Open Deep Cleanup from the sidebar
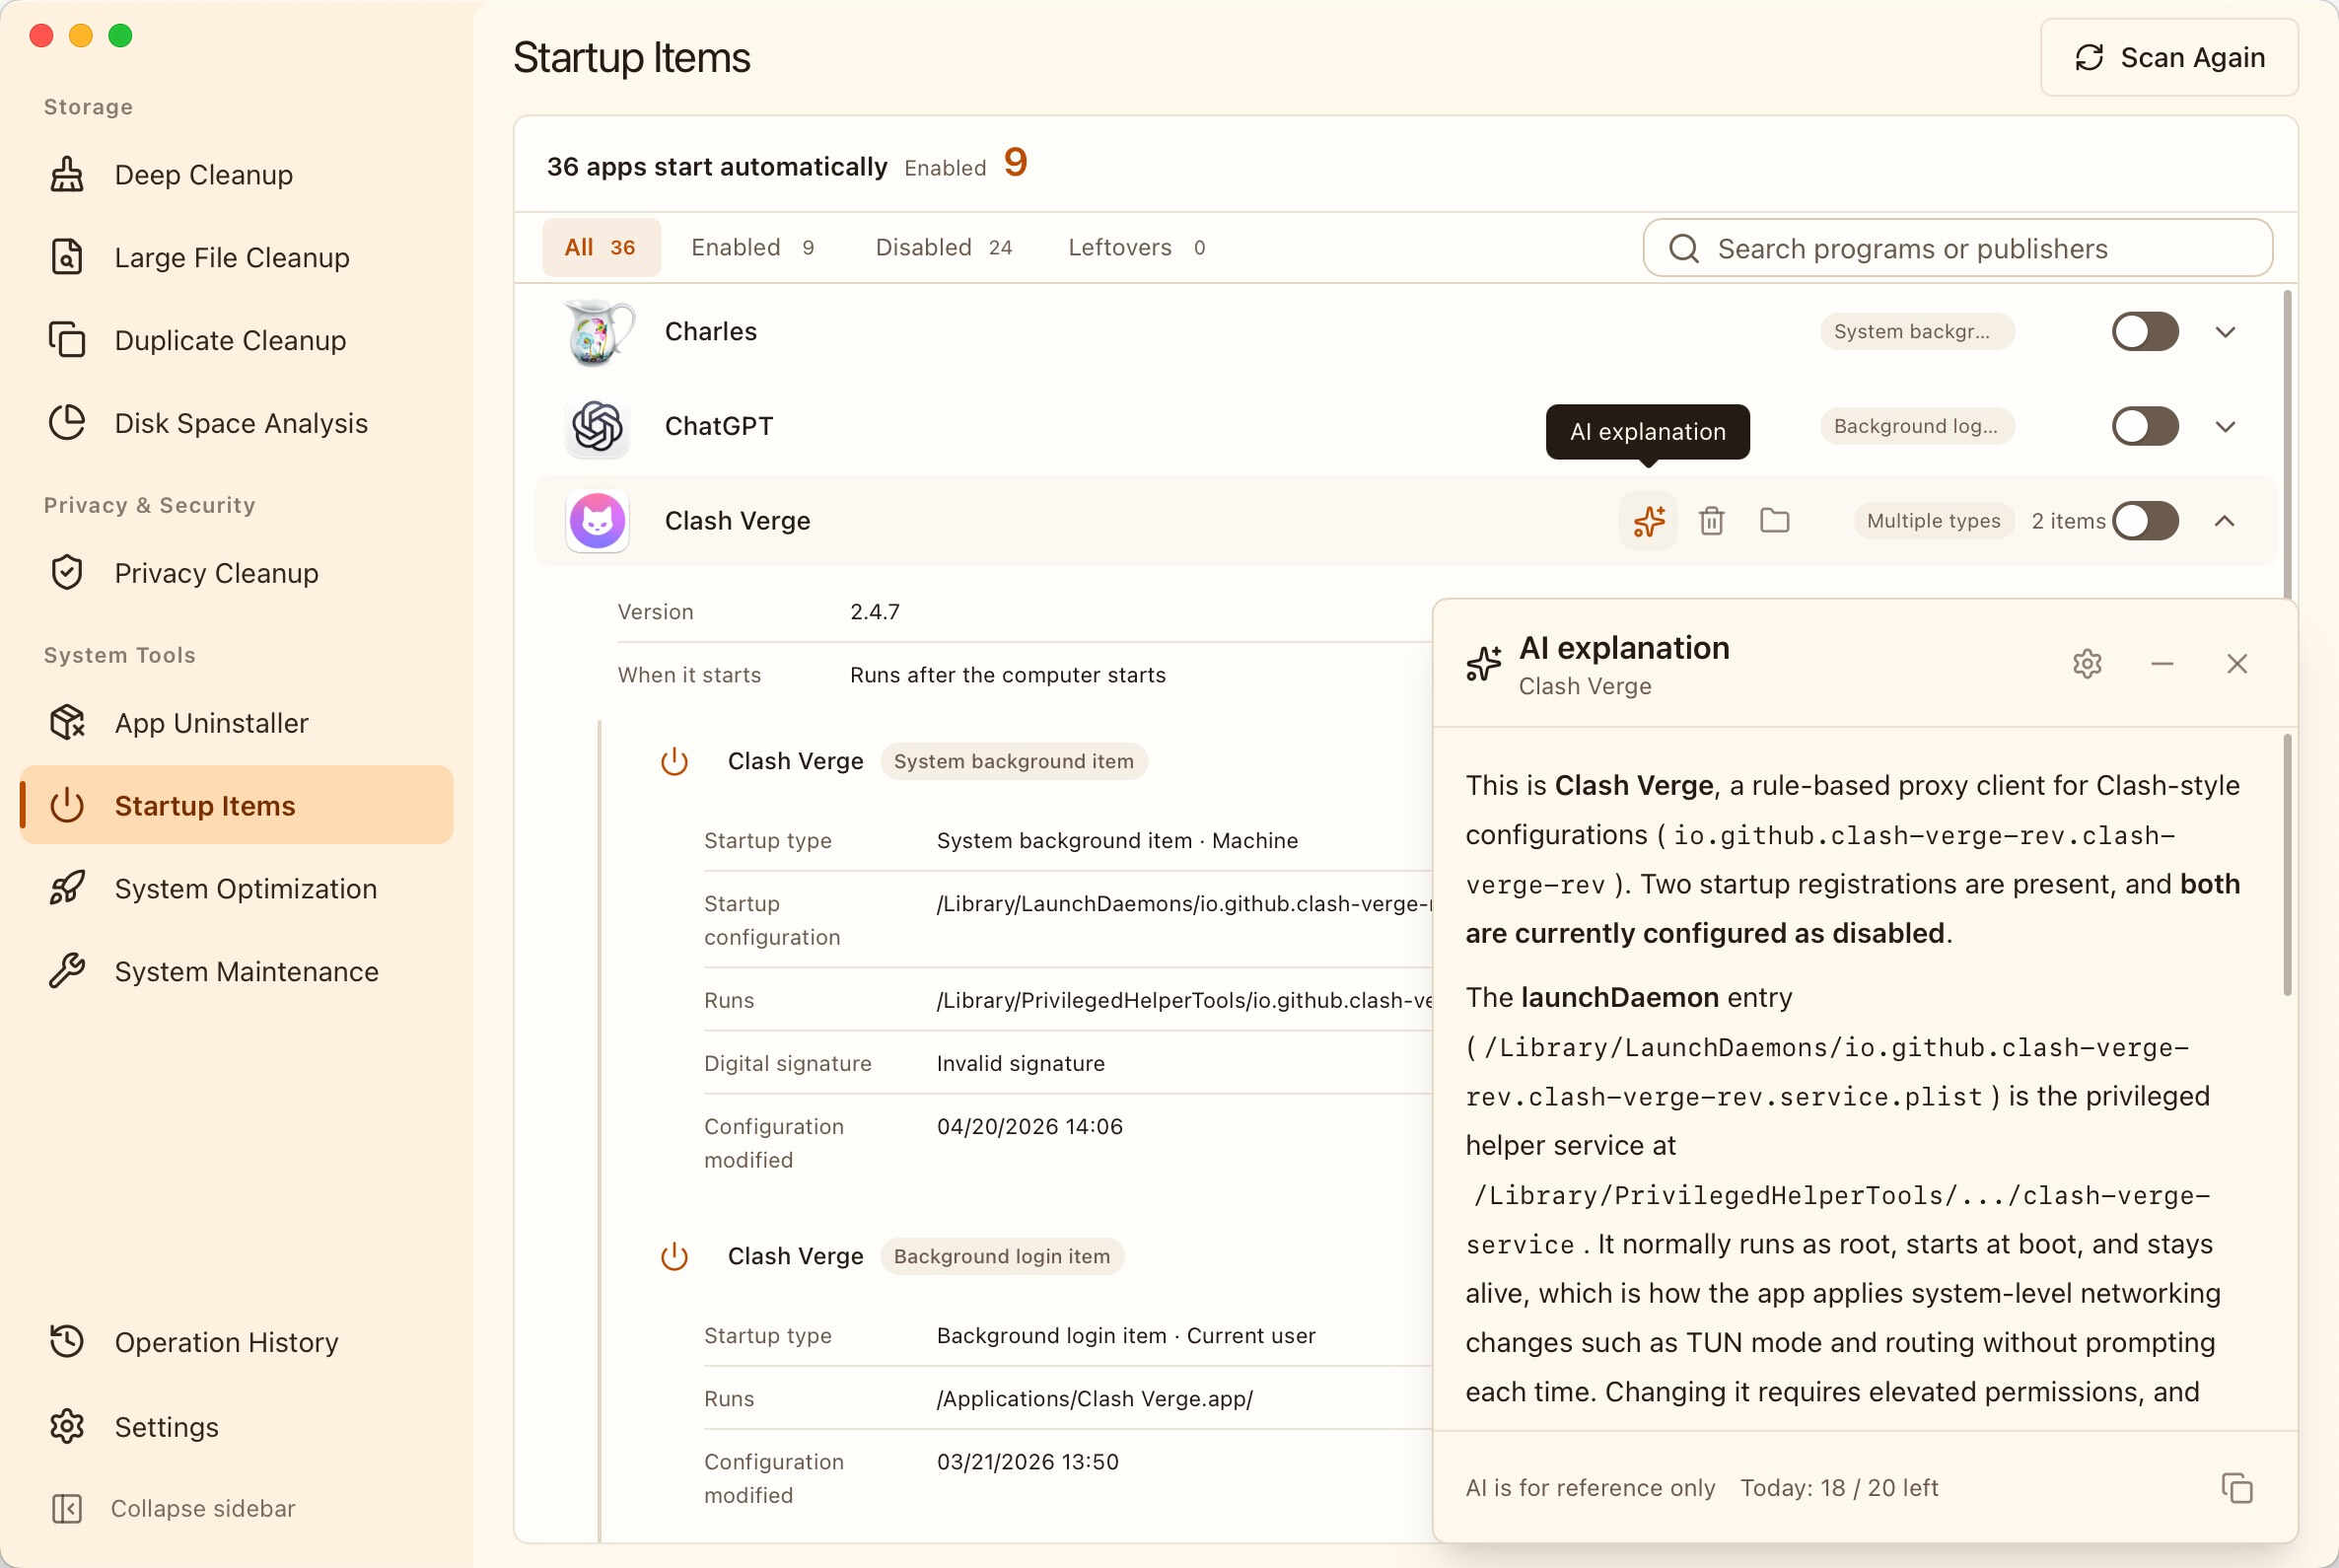The image size is (2339, 1568). (236, 174)
